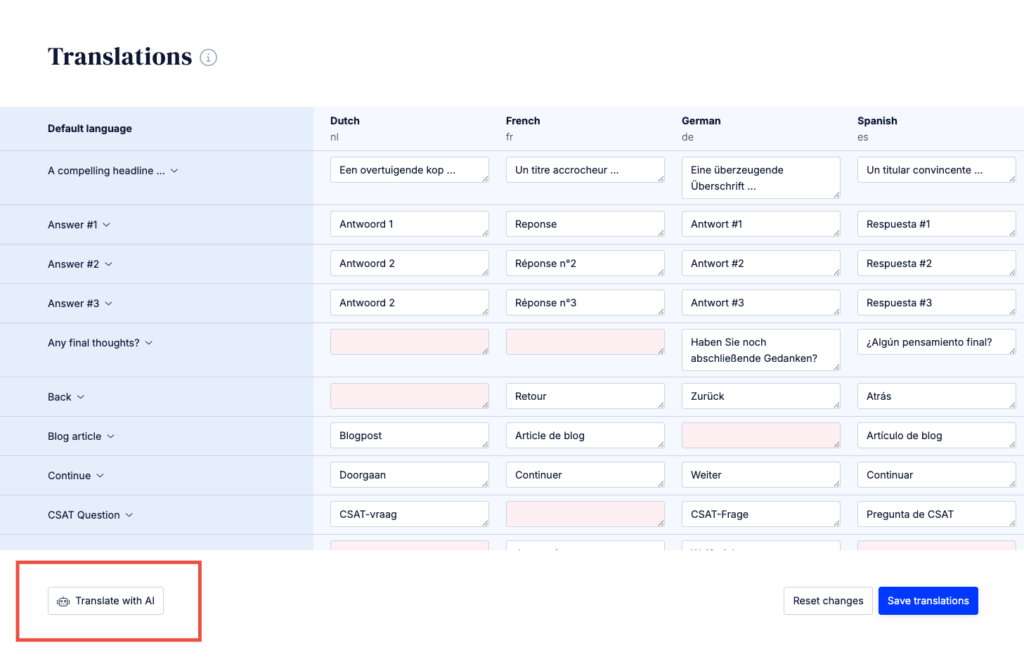Open the Answer #3 row chevron

click(108, 303)
